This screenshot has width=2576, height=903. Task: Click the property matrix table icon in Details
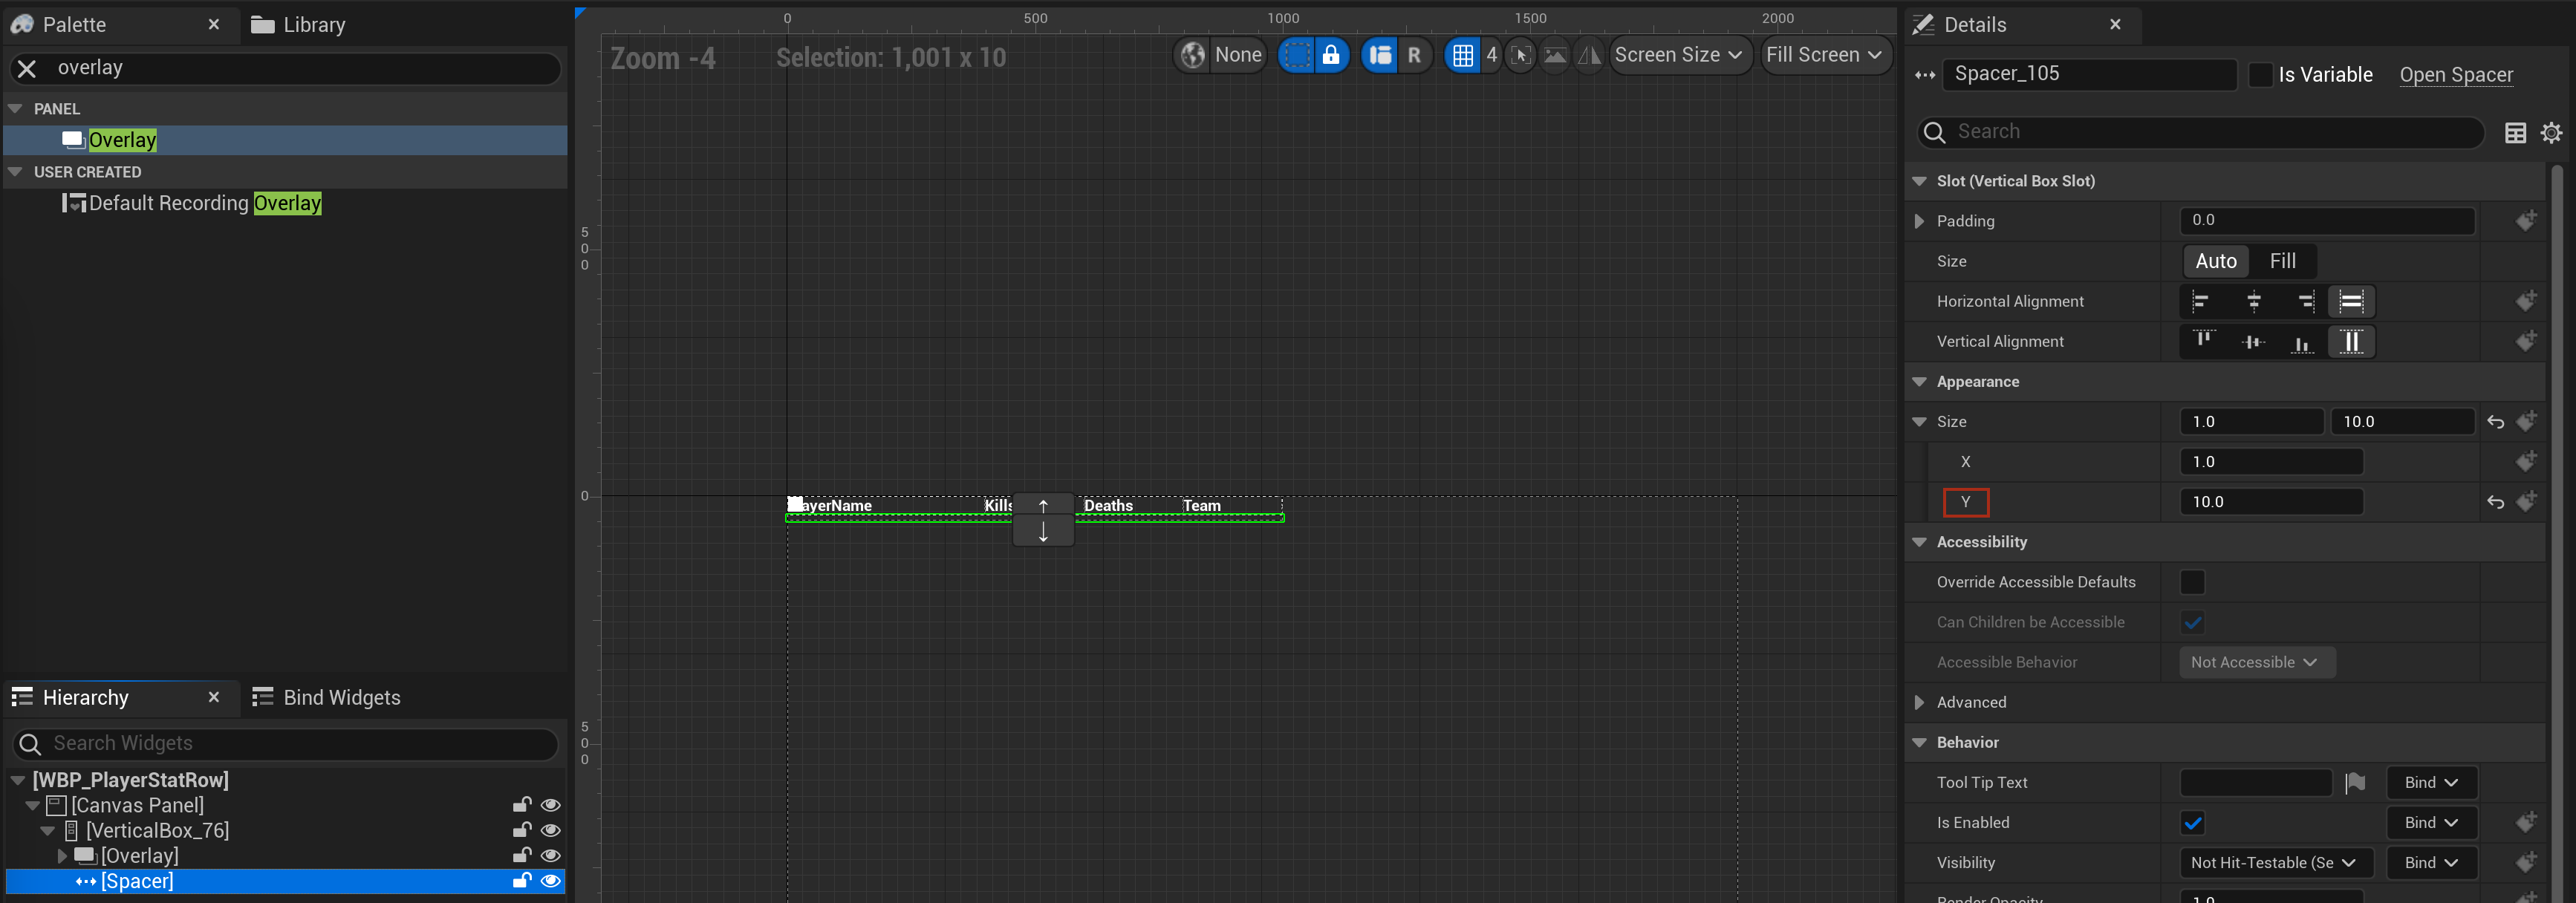point(2515,133)
